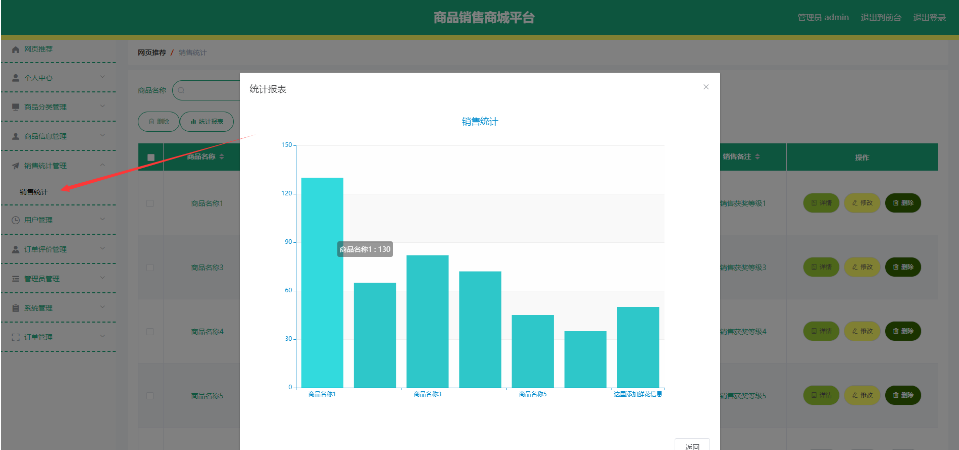Click the tallest bar, 商品名称1, in chart

click(322, 282)
